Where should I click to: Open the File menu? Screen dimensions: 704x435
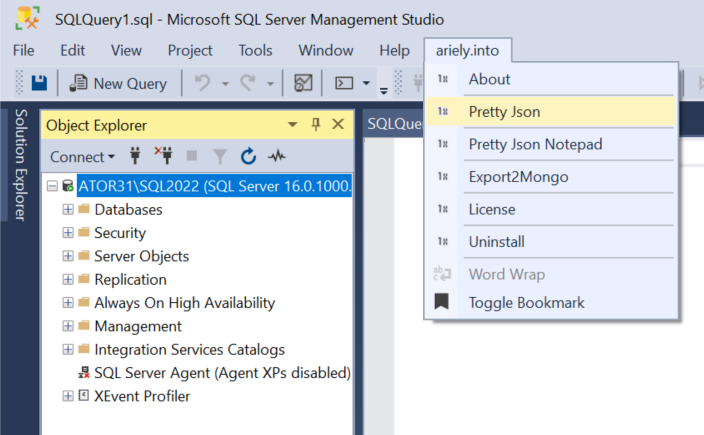tap(23, 50)
